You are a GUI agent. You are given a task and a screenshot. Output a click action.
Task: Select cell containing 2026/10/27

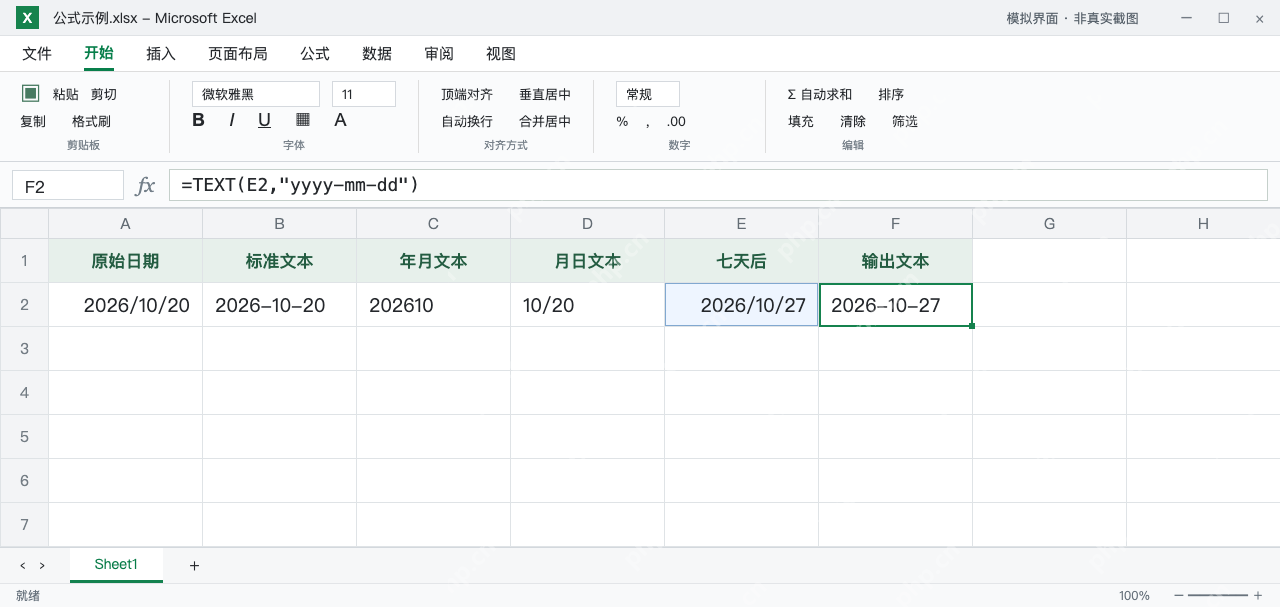tap(741, 305)
